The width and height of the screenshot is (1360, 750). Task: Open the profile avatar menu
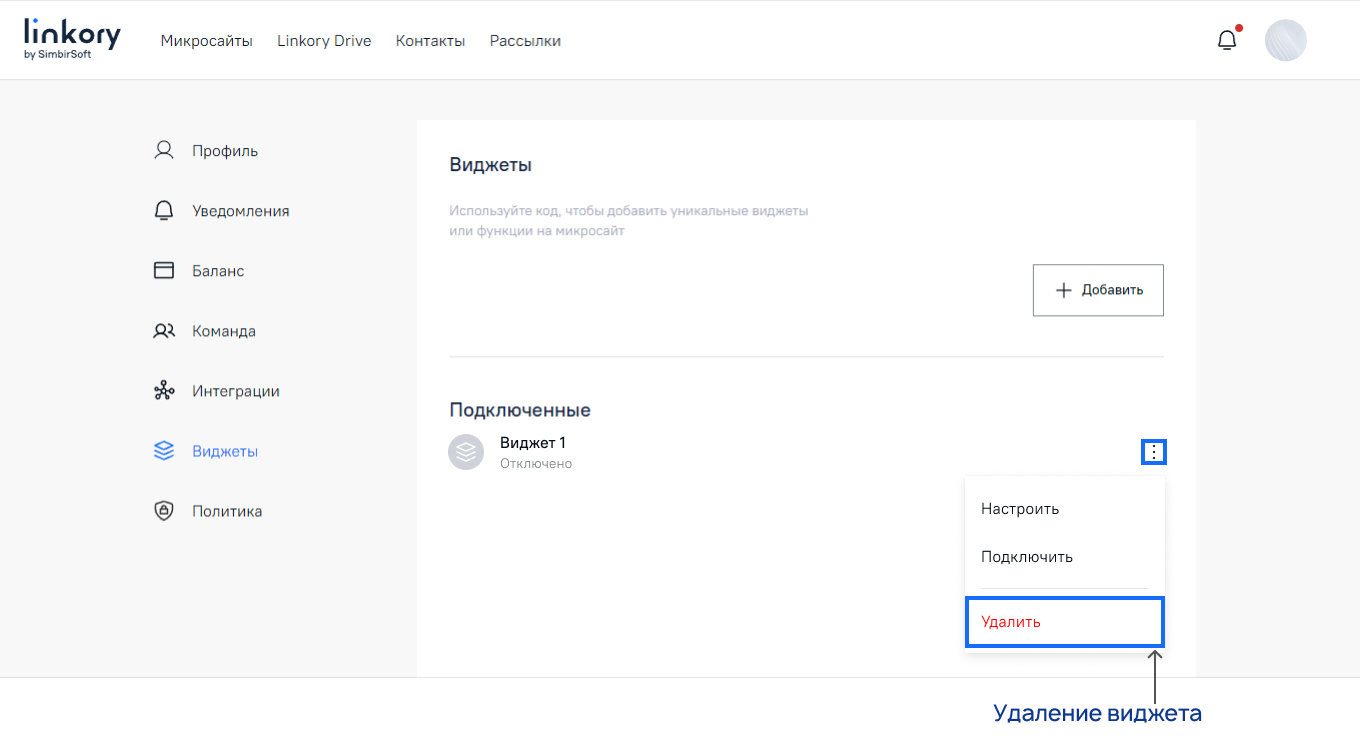point(1286,40)
